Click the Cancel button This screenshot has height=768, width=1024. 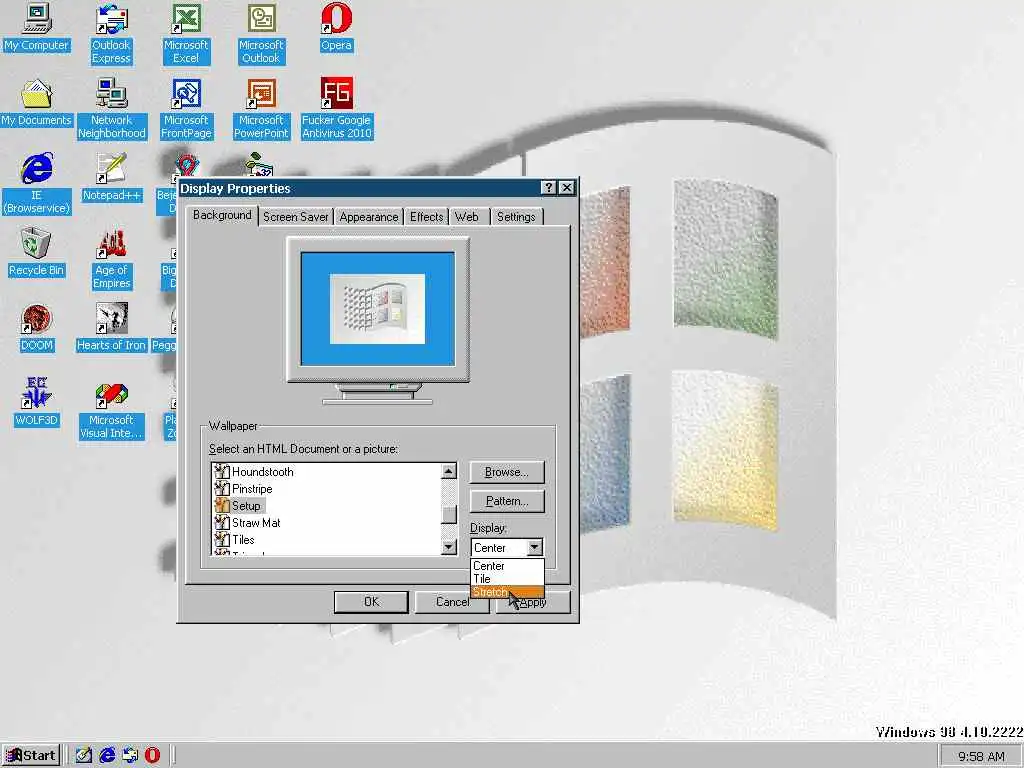pyautogui.click(x=452, y=601)
